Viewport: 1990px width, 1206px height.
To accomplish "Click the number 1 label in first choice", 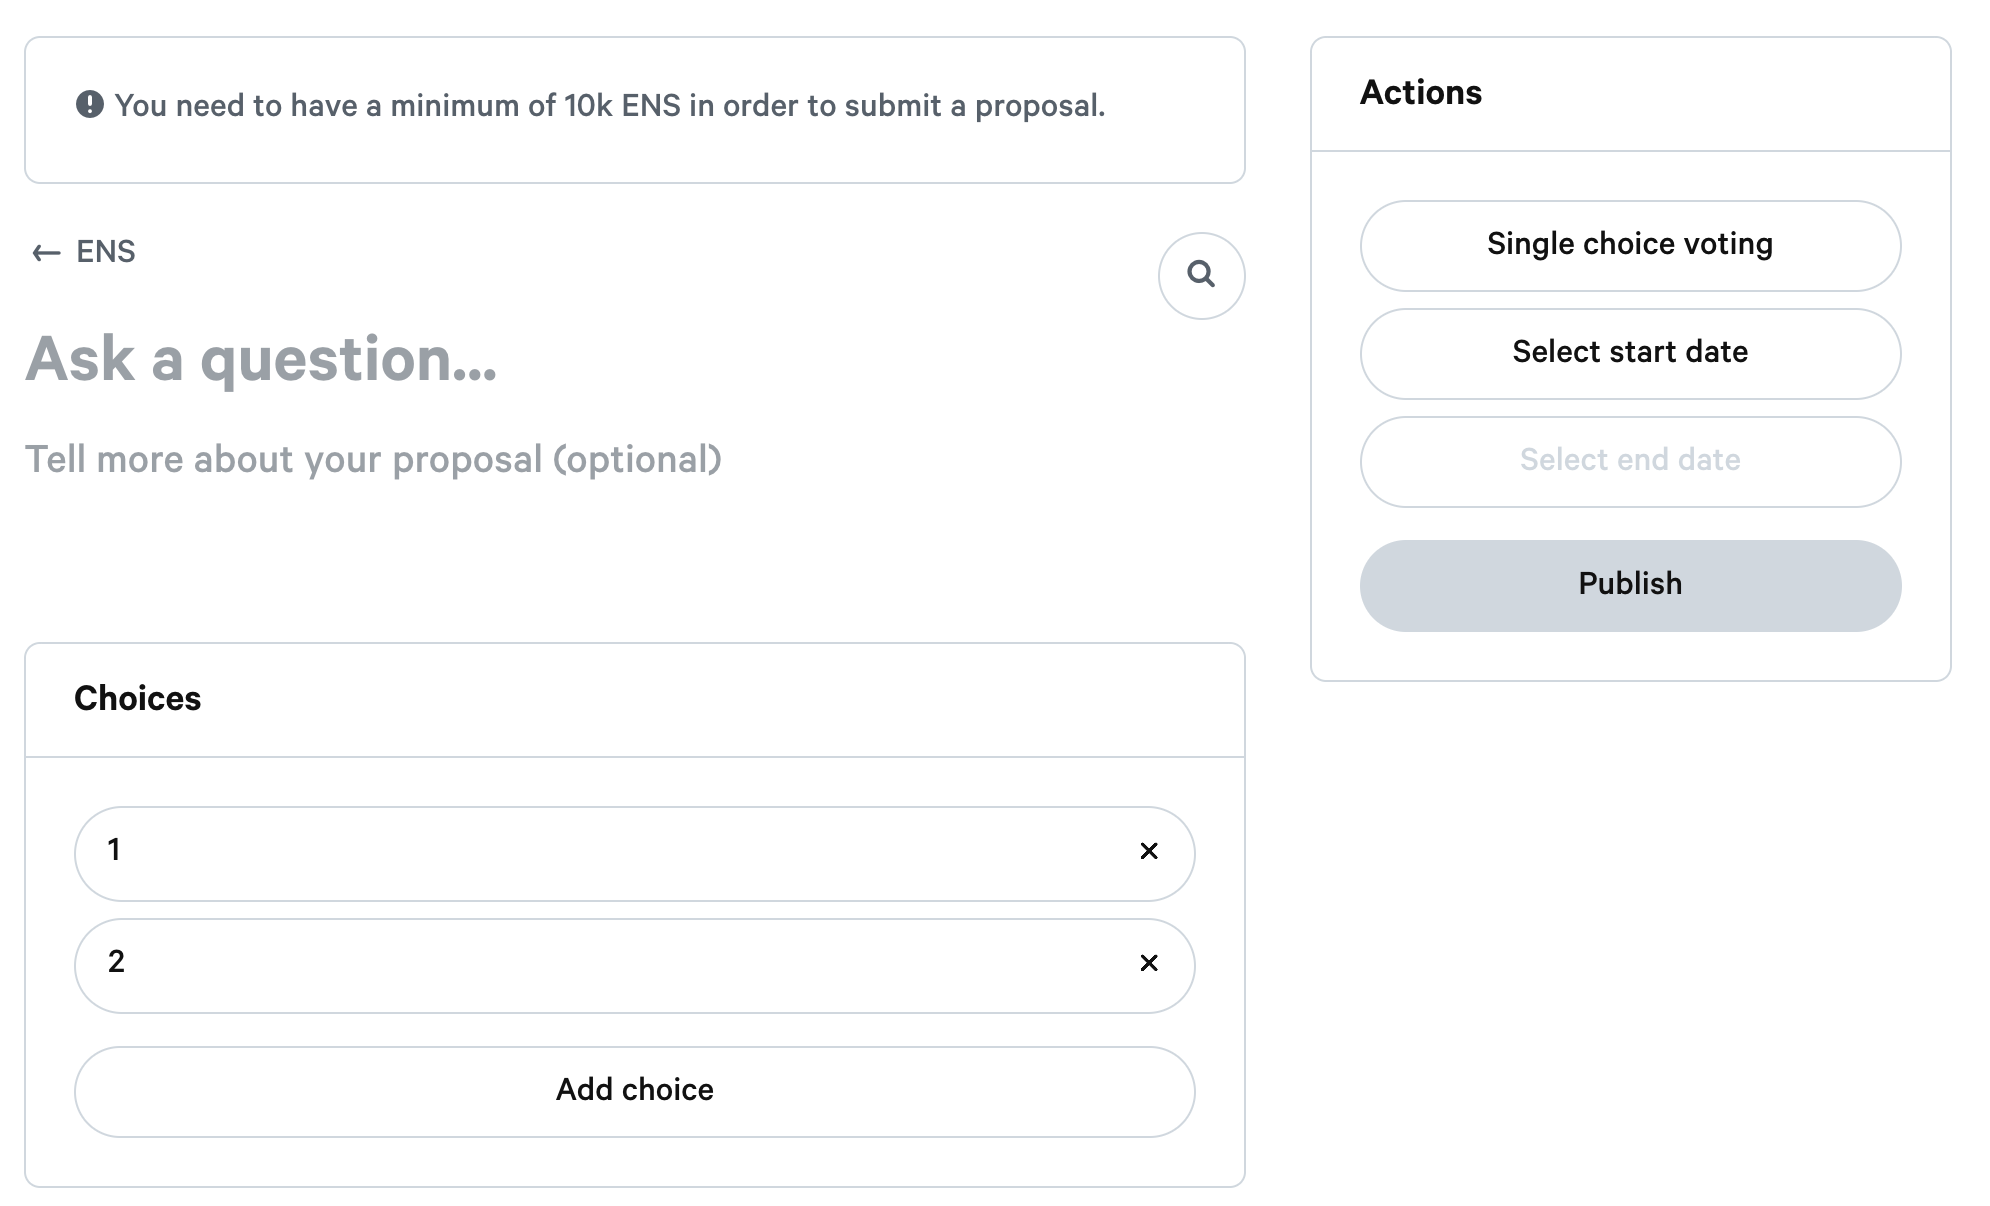I will 114,850.
